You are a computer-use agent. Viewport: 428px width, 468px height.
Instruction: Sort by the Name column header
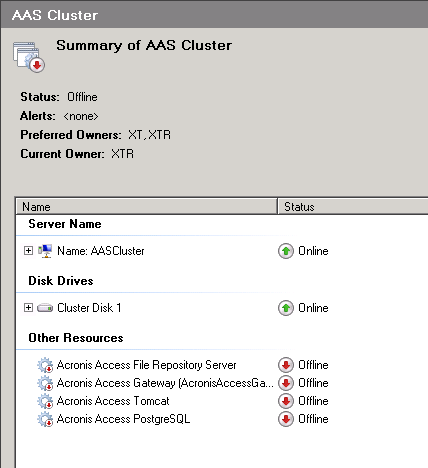click(147, 207)
